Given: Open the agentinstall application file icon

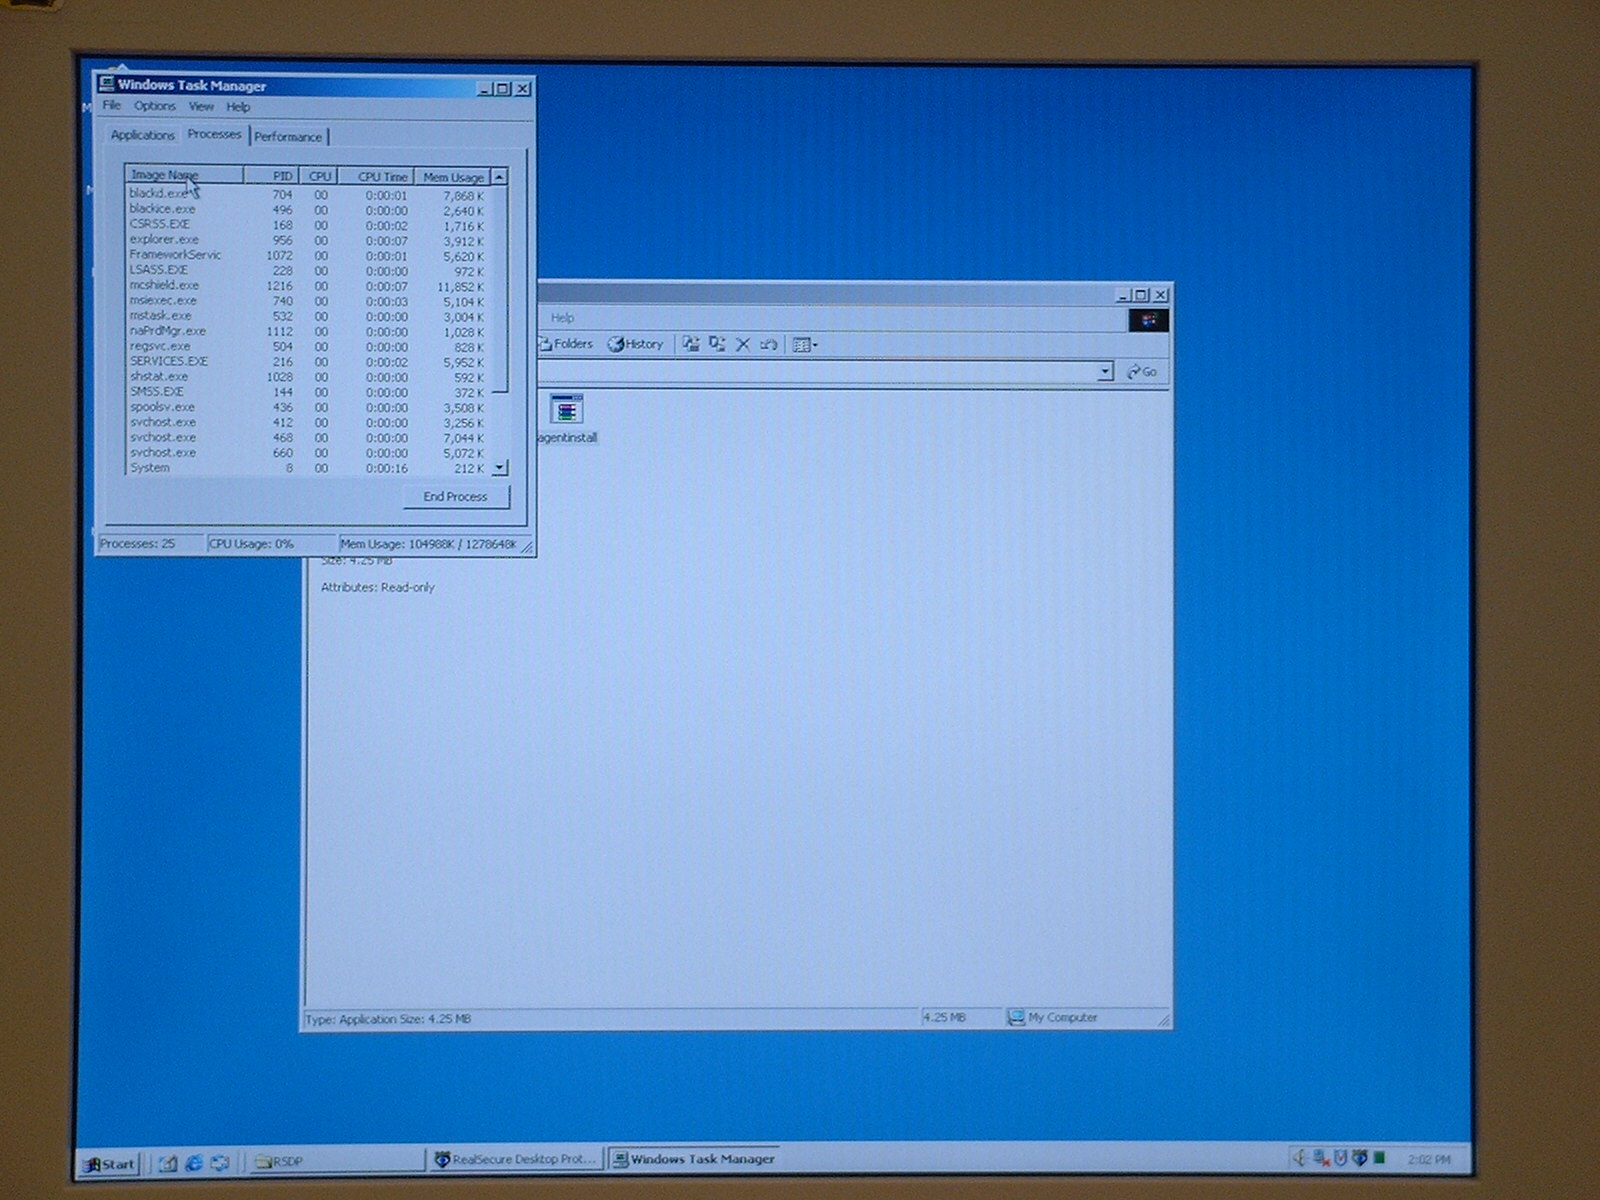Looking at the screenshot, I should [x=566, y=410].
